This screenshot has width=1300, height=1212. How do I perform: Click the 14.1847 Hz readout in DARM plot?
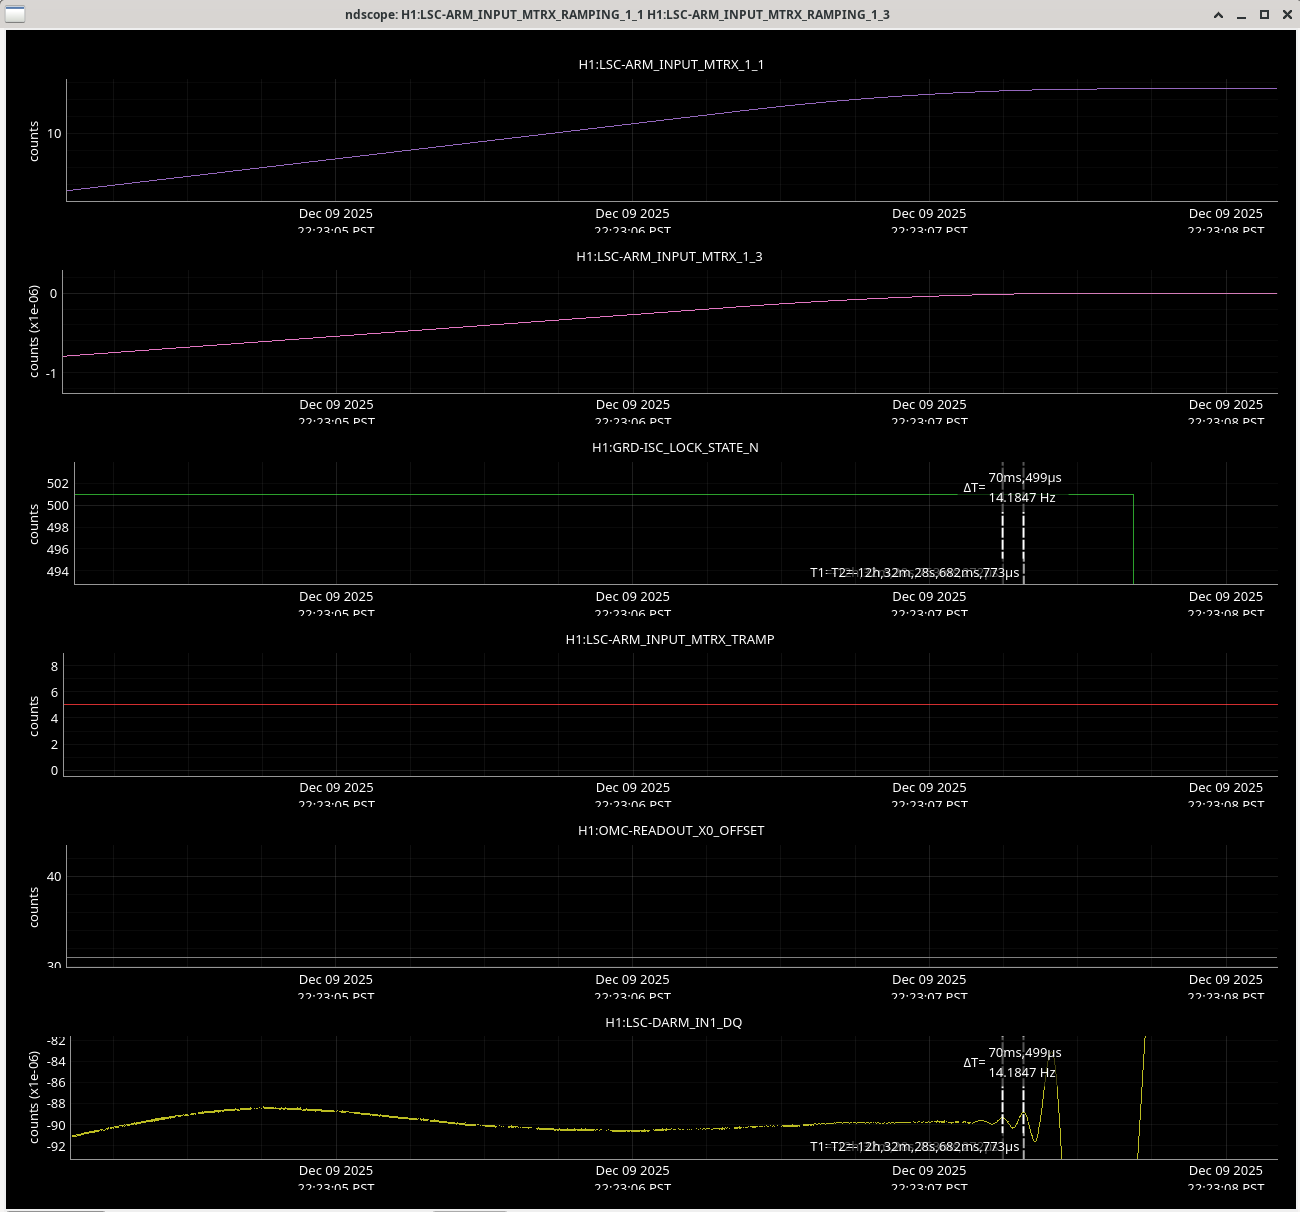click(1022, 1072)
